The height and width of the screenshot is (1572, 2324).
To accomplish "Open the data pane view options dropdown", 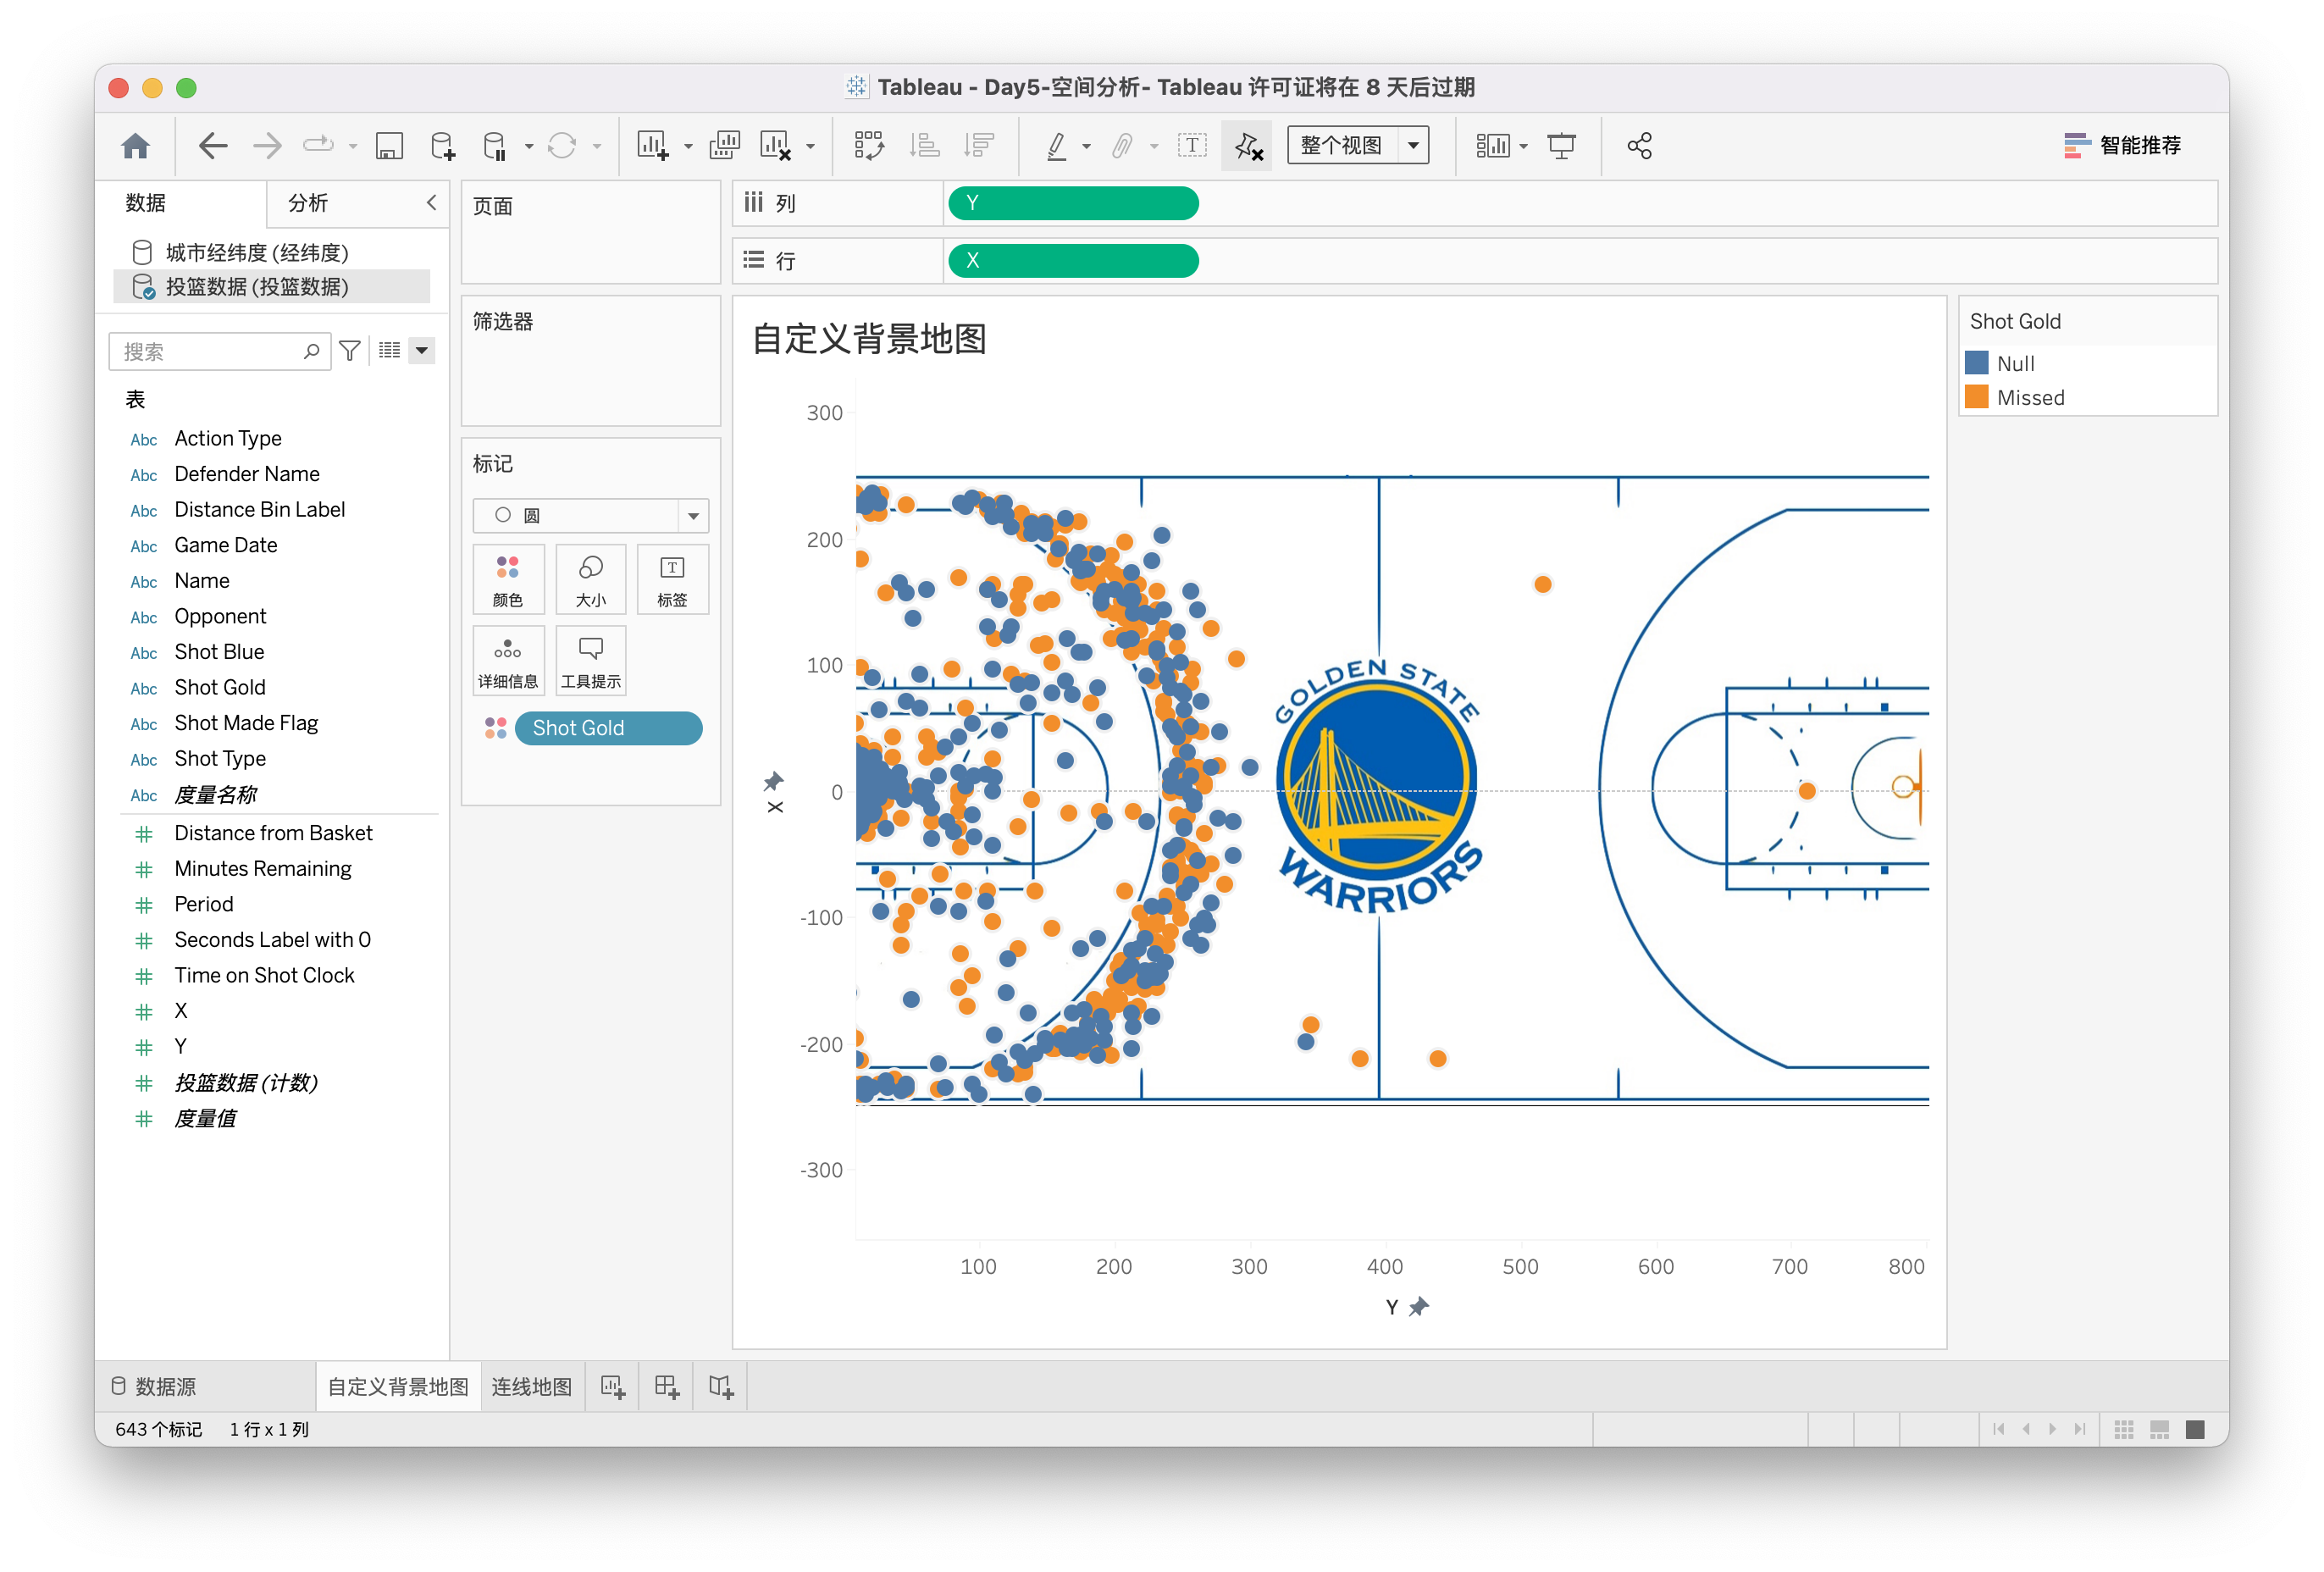I will [422, 351].
